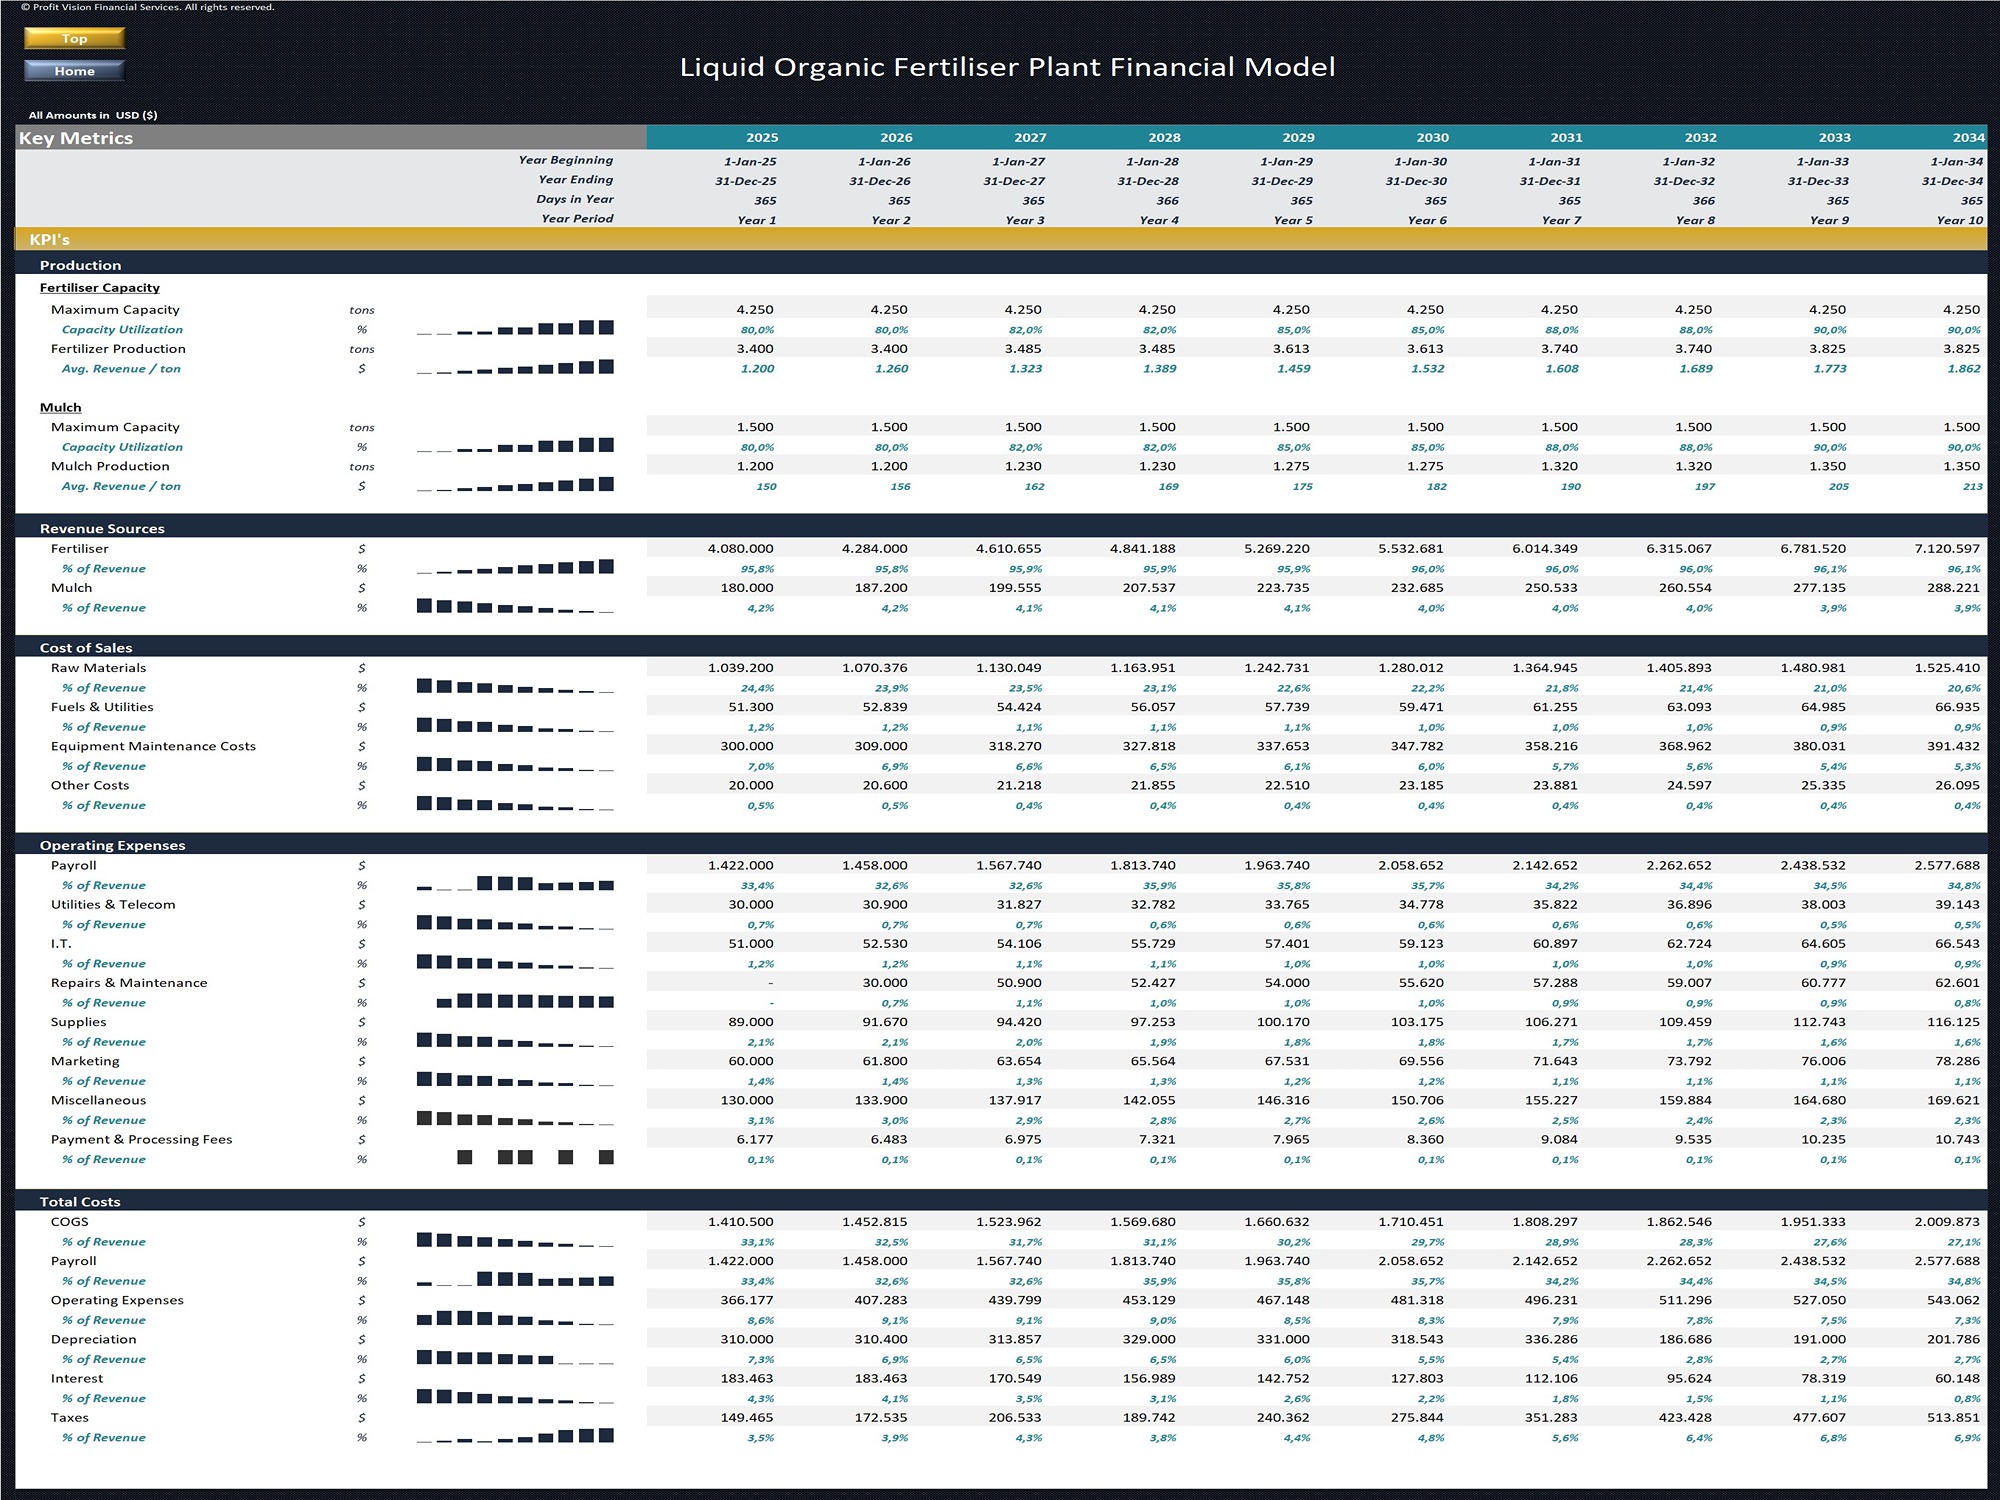The height and width of the screenshot is (1500, 2000).
Task: Select Fertiliser revenue value for 2025
Action: (x=740, y=549)
